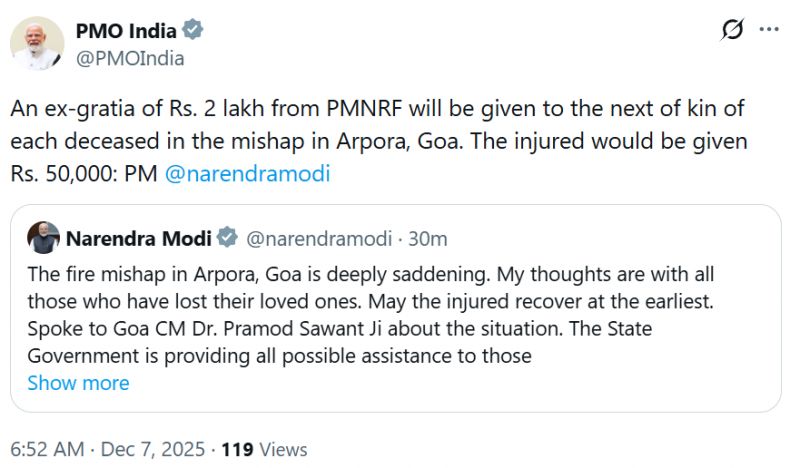Click Narendra Modi's small avatar in quoted post
The image size is (800, 468).
43,238
